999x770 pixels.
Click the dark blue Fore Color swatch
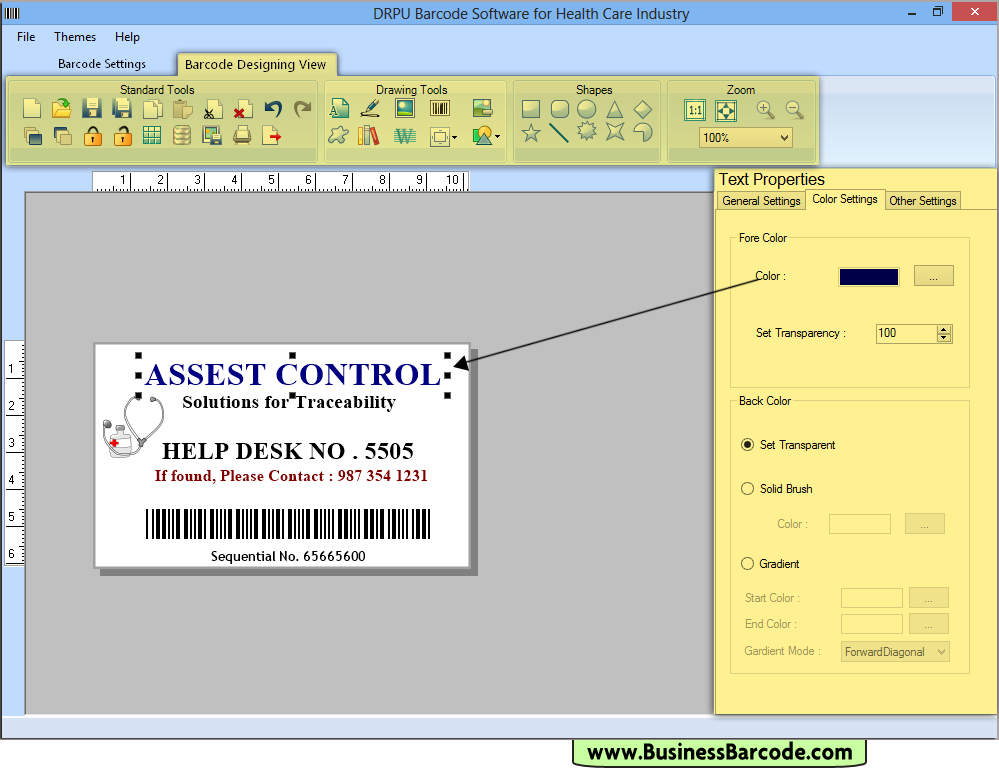868,276
